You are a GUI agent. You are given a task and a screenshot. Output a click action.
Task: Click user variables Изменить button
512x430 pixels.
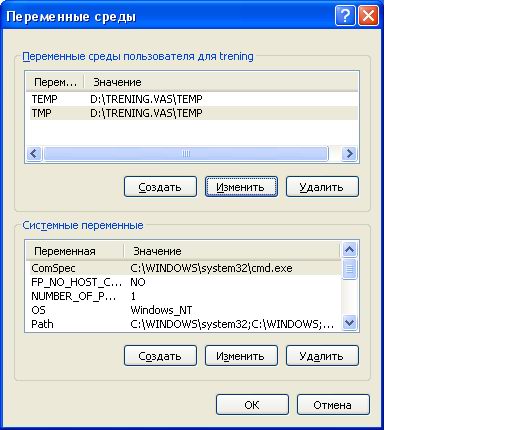coord(241,187)
